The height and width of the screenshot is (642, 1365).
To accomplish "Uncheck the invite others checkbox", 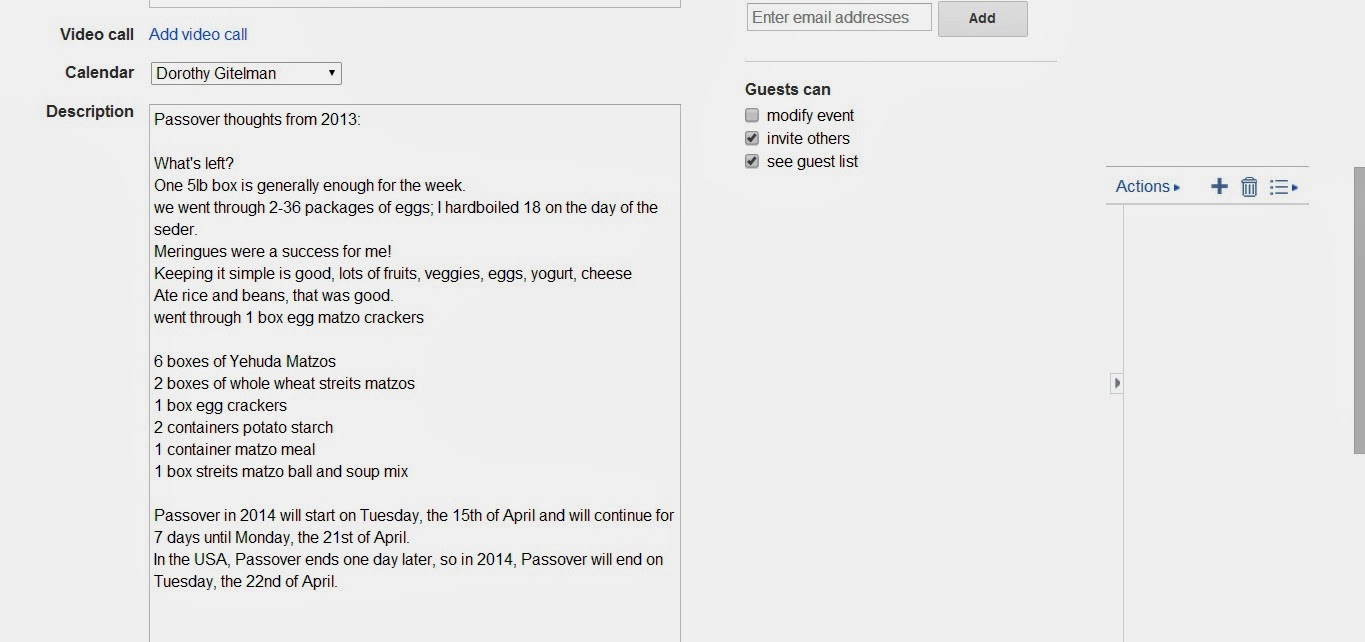I will coord(752,138).
